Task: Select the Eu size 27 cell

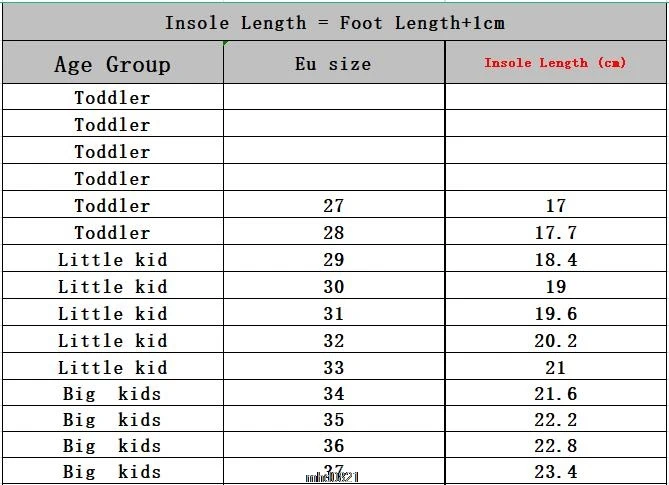Action: click(x=333, y=206)
